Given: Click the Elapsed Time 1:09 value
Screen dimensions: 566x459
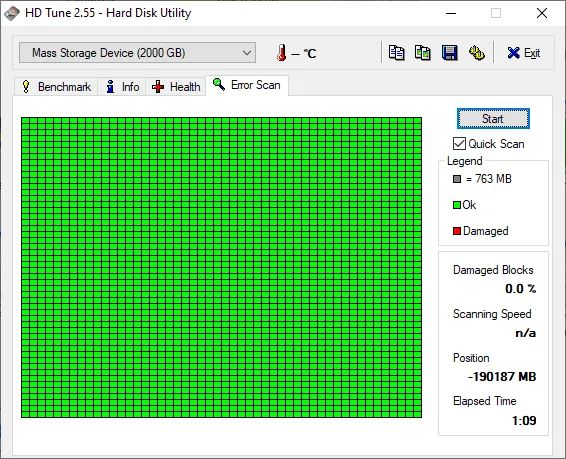Looking at the screenshot, I should (524, 420).
